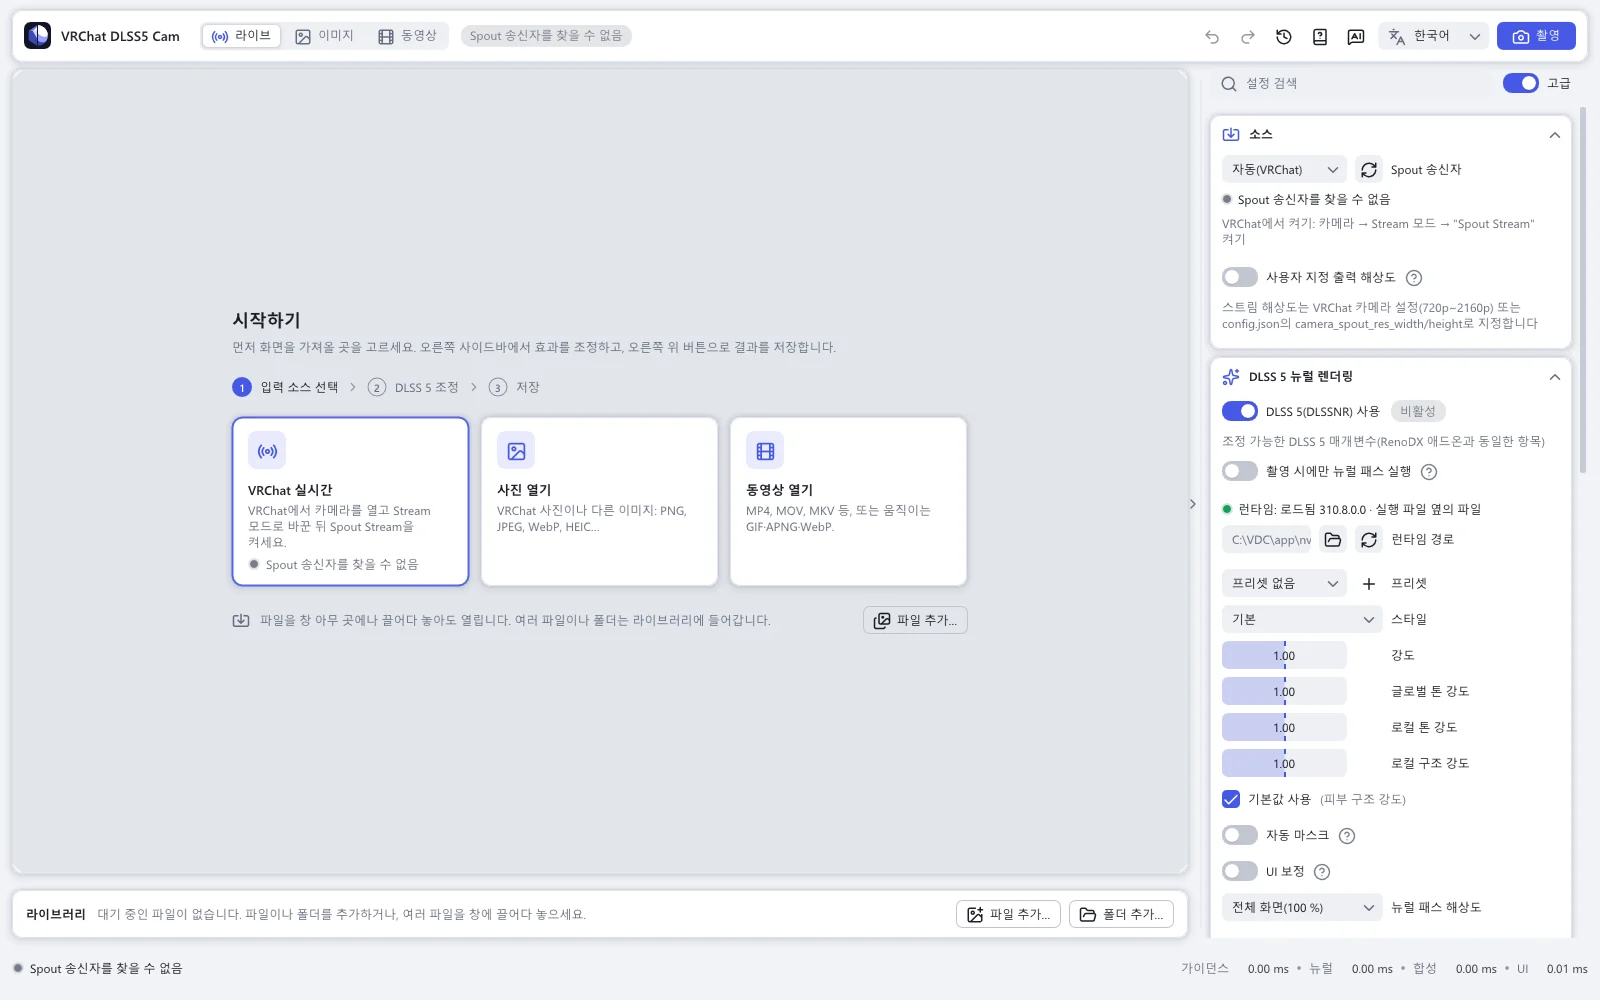The image size is (1600, 1000).
Task: Click the redo arrow icon
Action: coord(1248,37)
